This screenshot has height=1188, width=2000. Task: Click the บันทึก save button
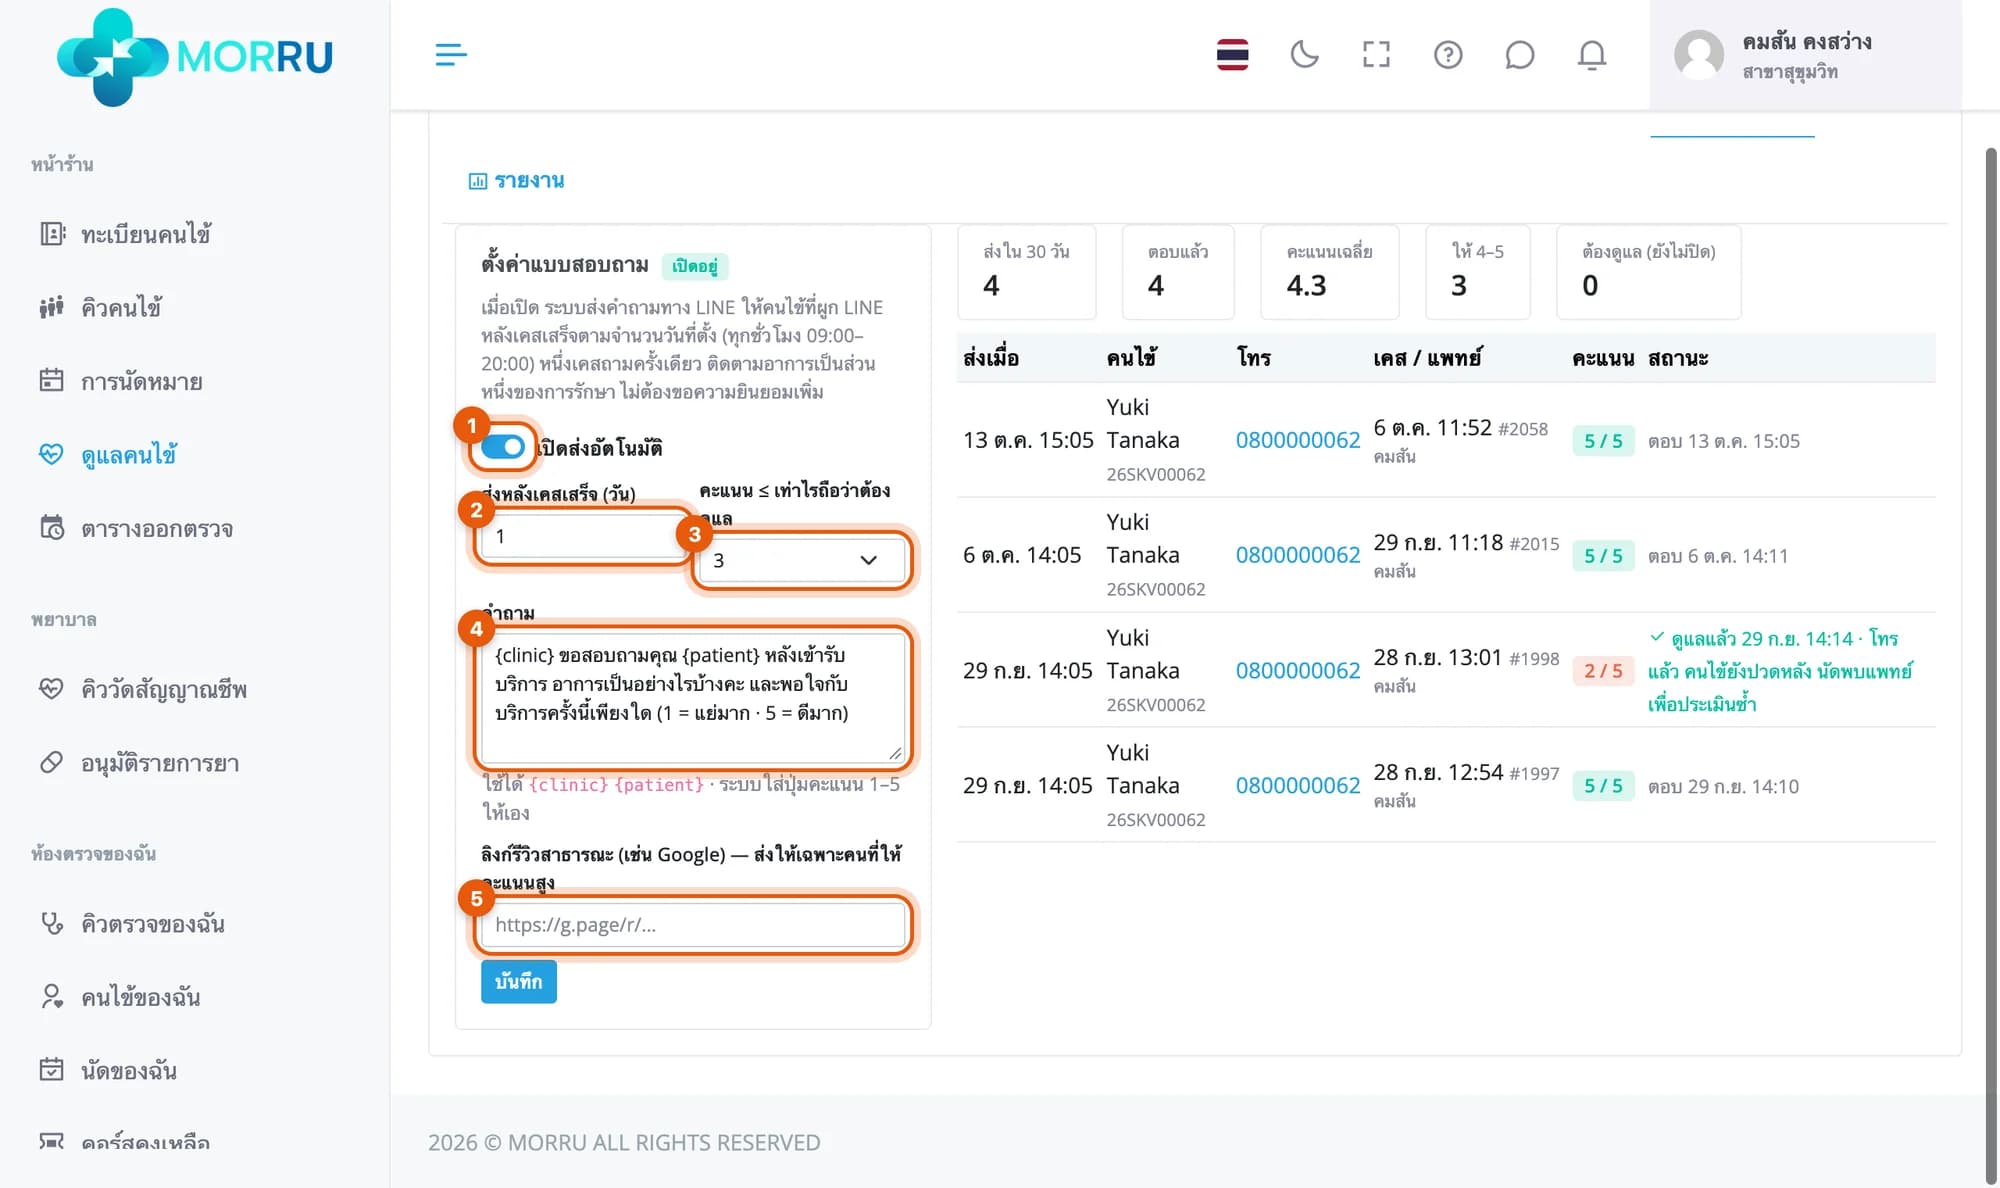pos(518,981)
